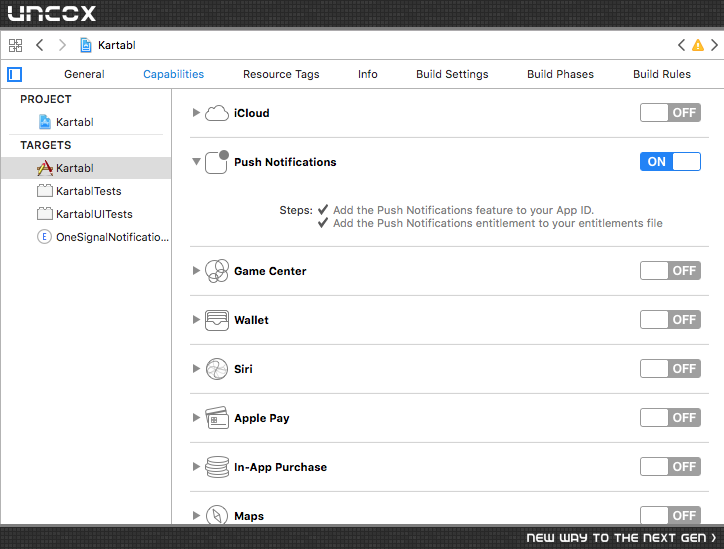Enable the In-App Purchase switch

click(x=670, y=466)
